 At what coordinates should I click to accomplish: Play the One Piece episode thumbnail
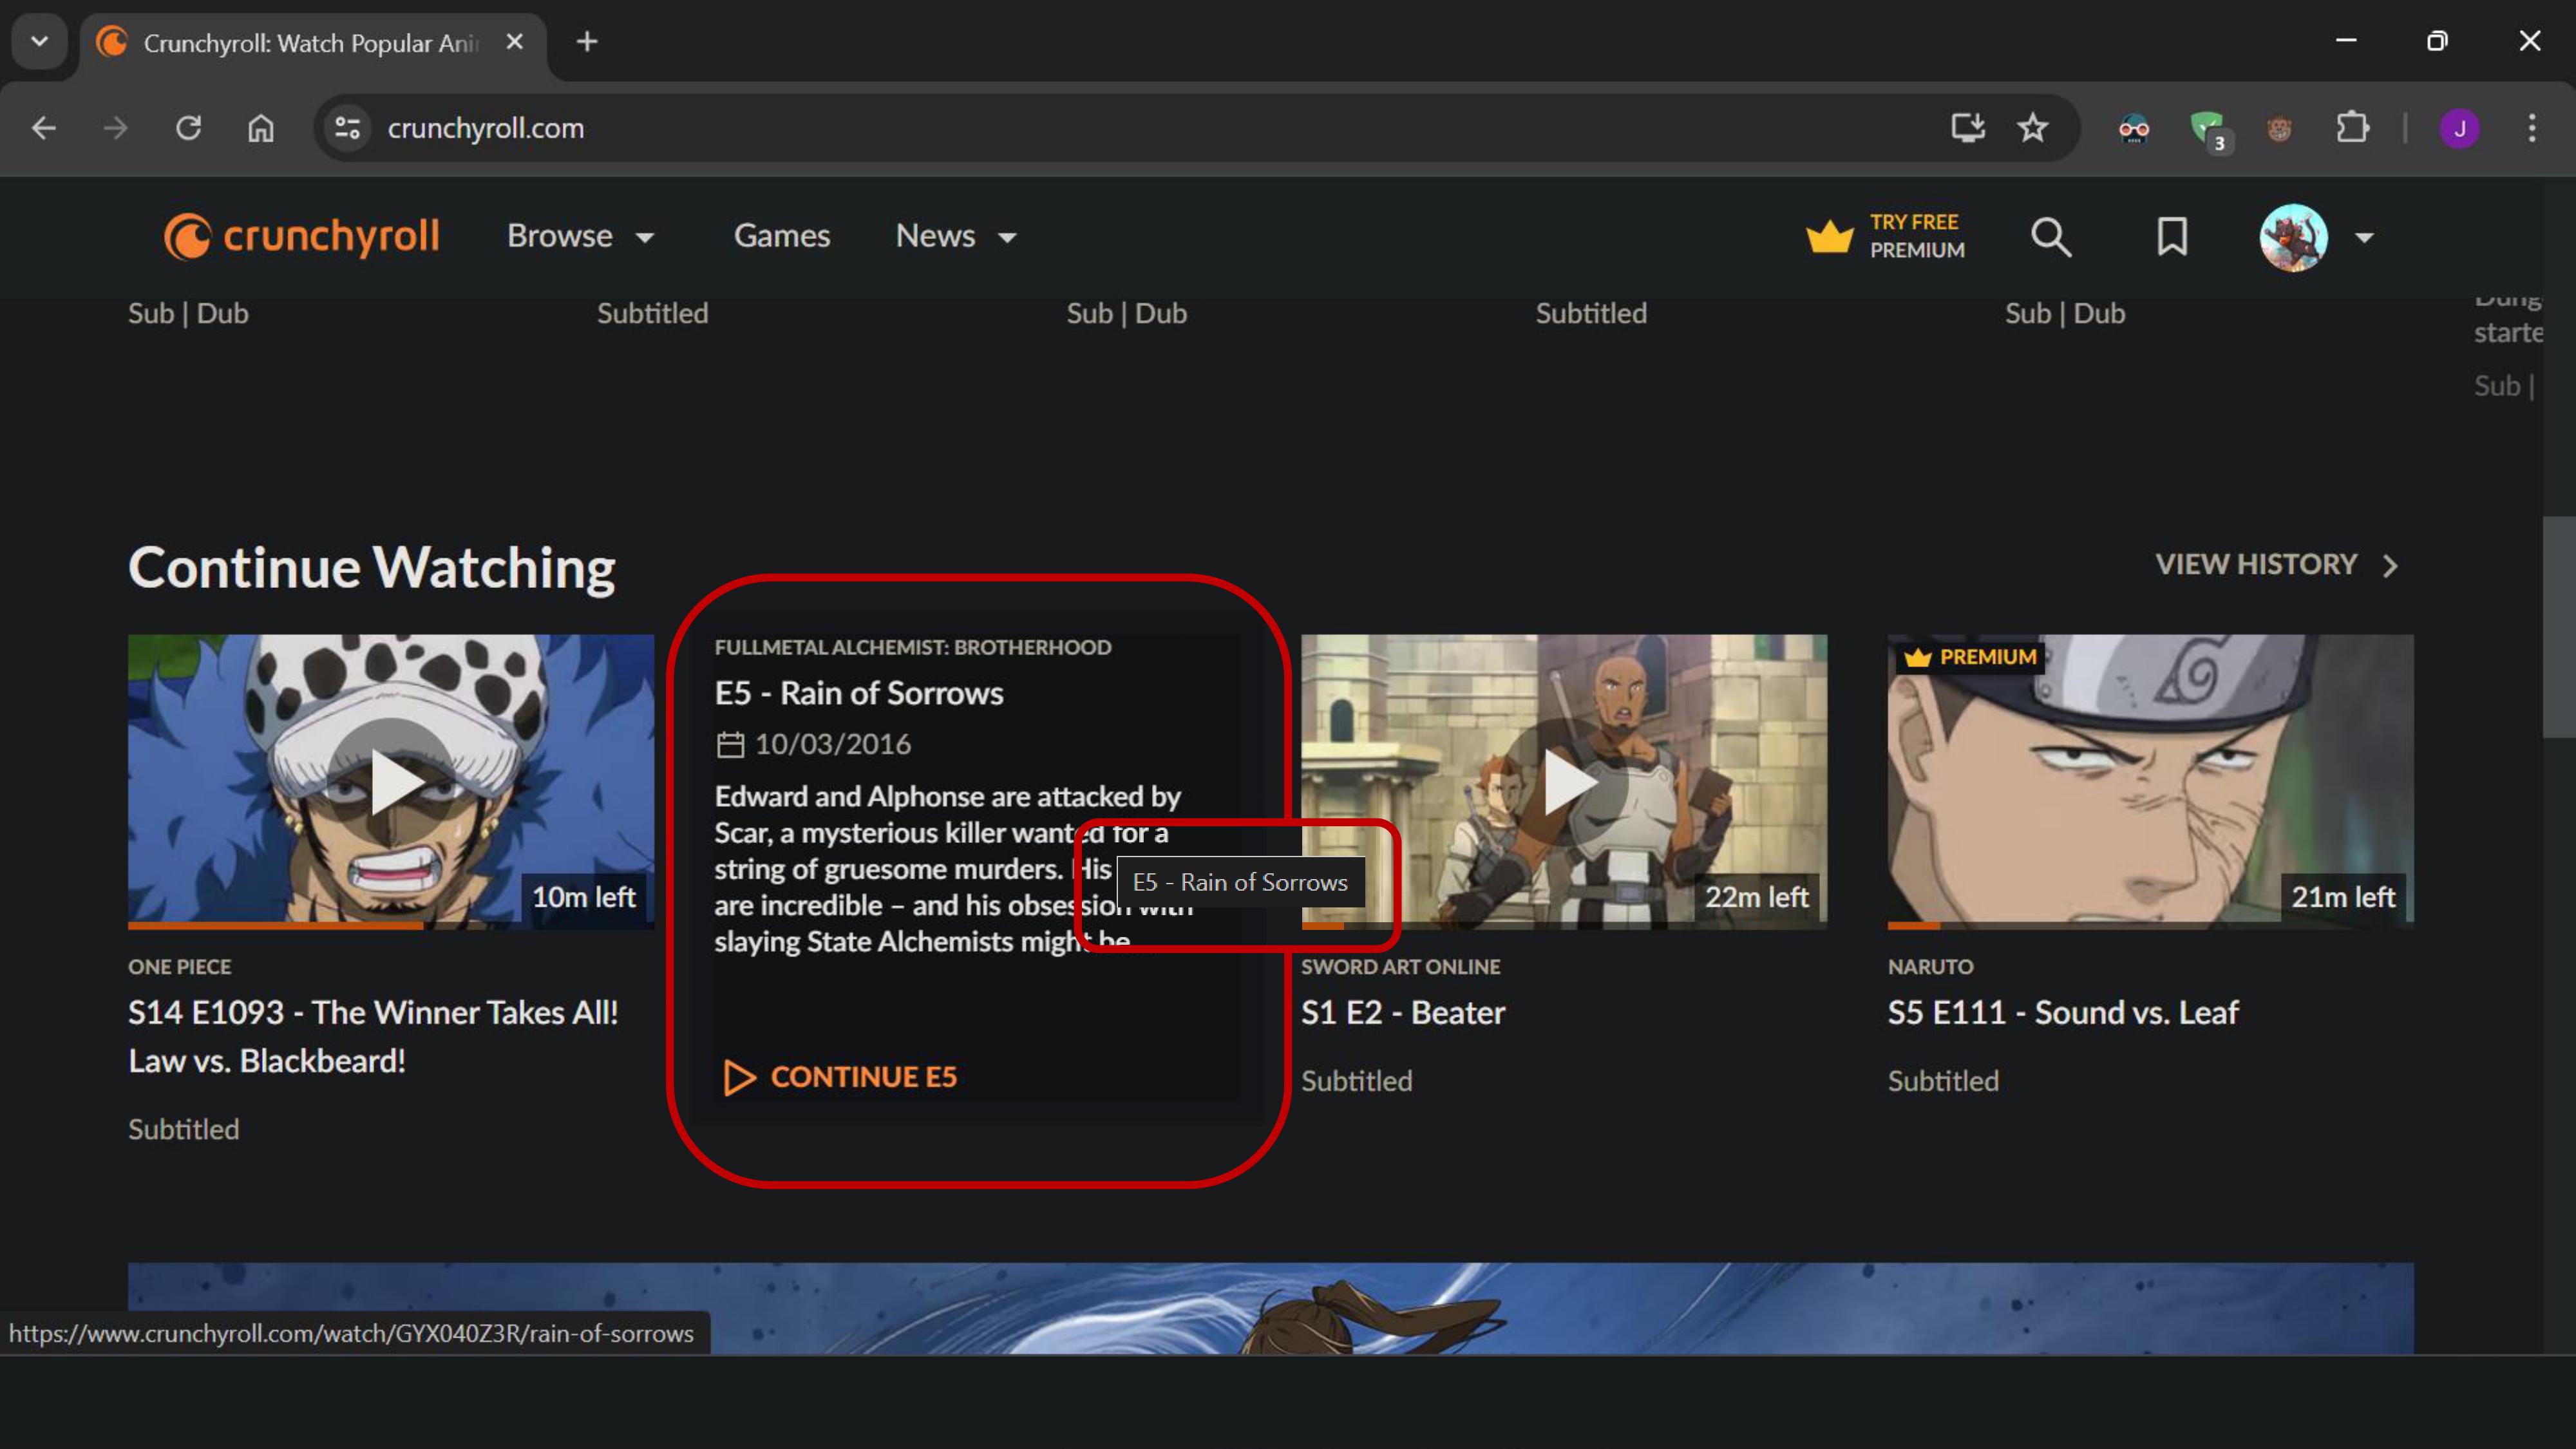pyautogui.click(x=391, y=781)
